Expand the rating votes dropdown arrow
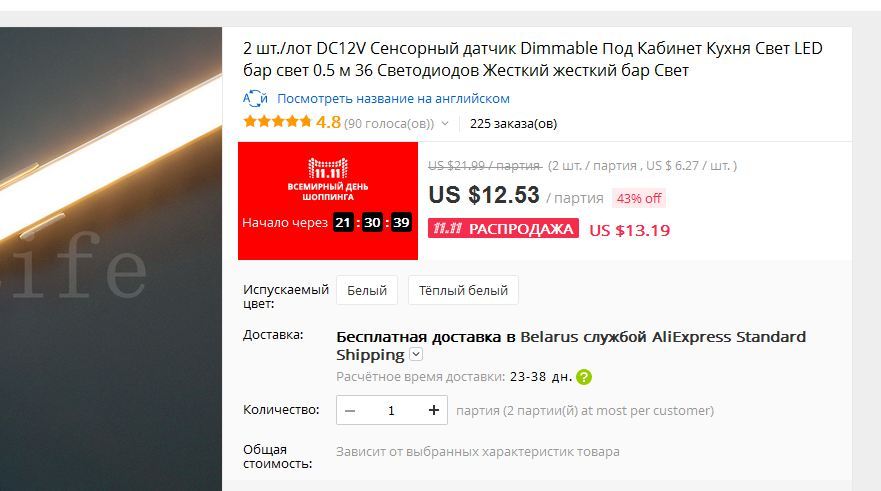The width and height of the screenshot is (881, 491). (x=445, y=123)
